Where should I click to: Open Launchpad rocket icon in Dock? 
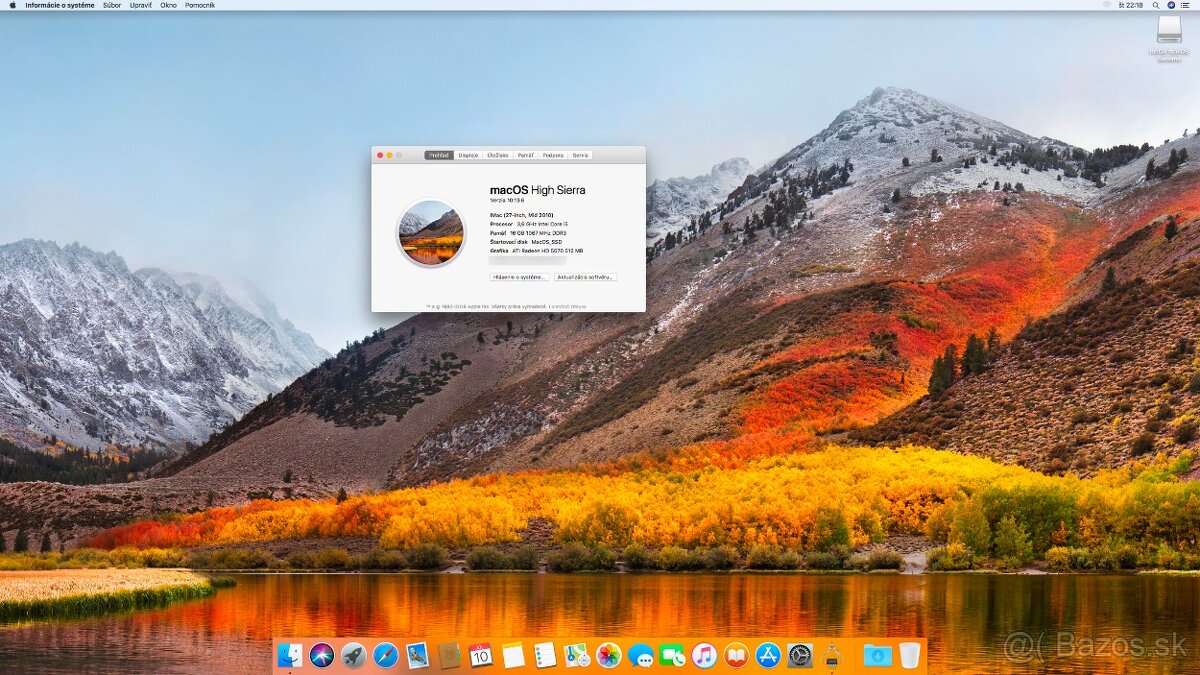pos(353,655)
